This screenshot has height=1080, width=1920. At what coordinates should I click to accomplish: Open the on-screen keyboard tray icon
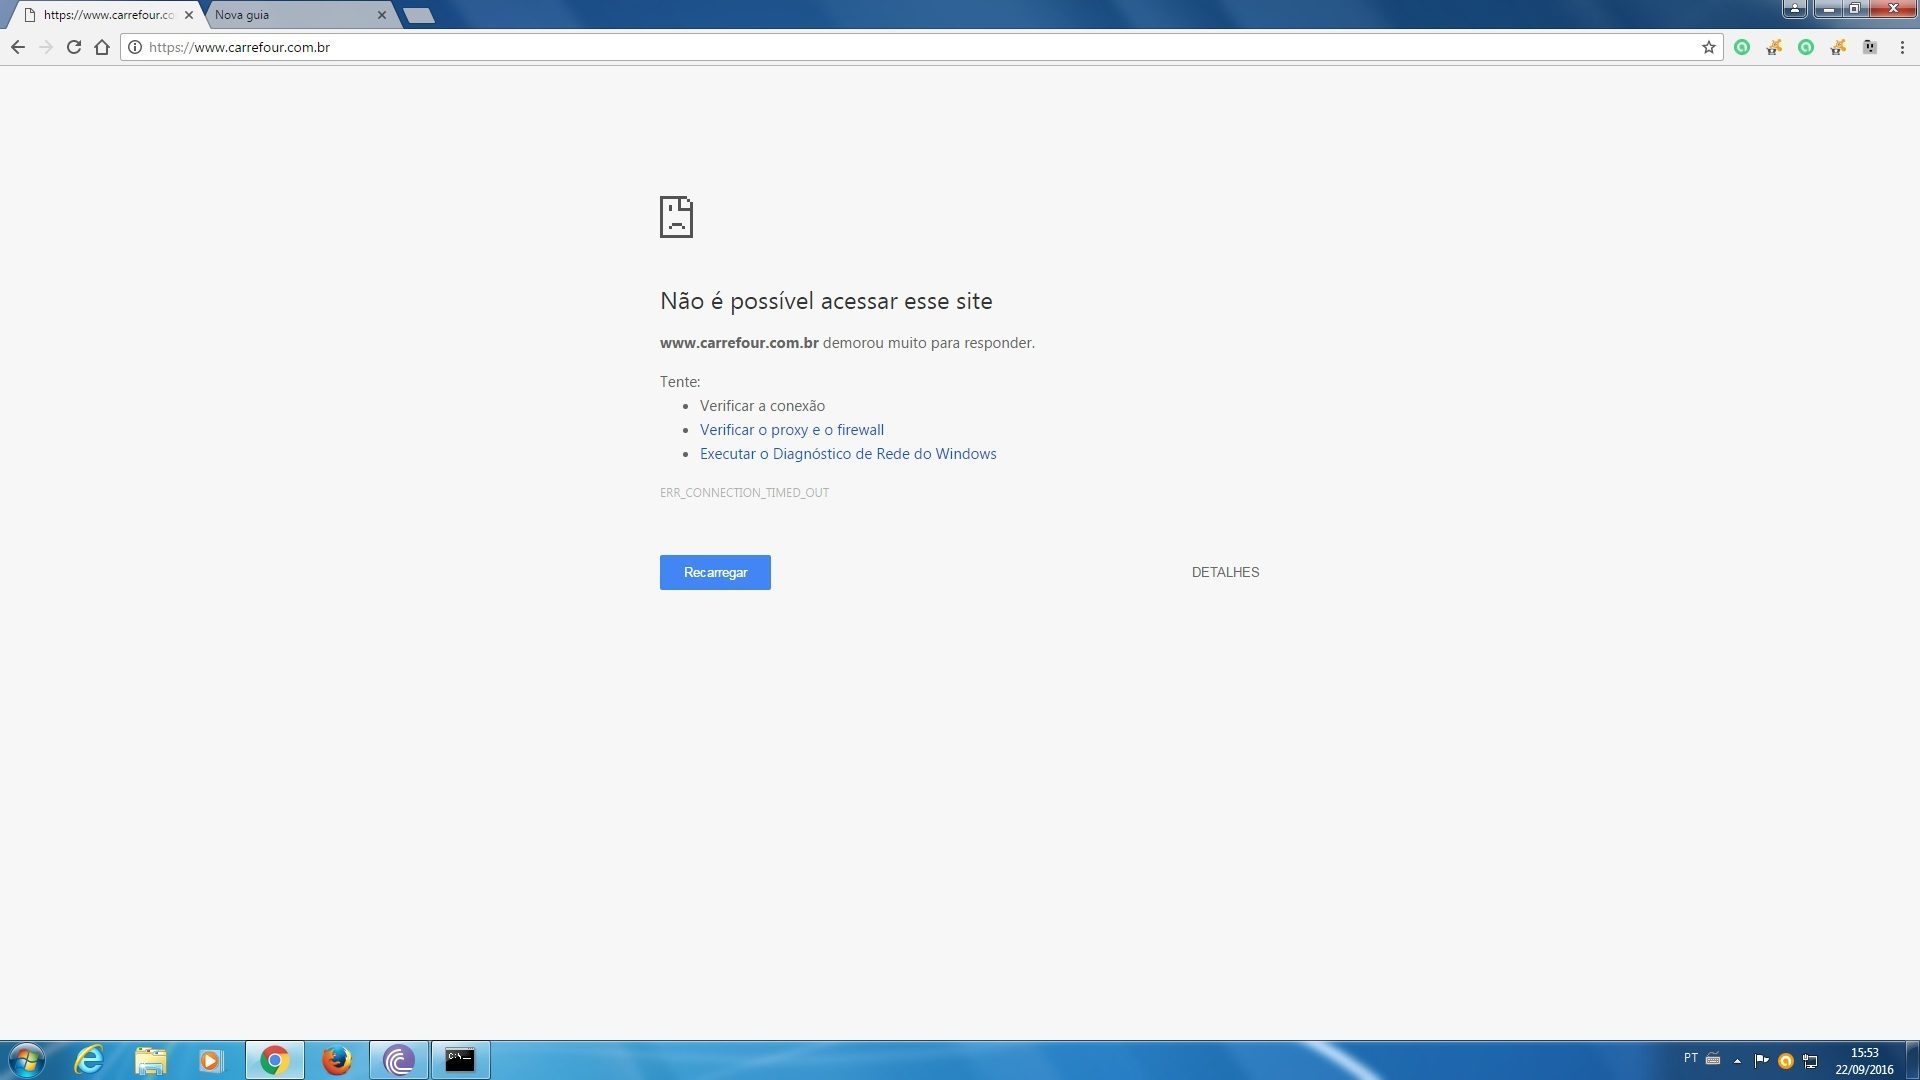pyautogui.click(x=1713, y=1058)
